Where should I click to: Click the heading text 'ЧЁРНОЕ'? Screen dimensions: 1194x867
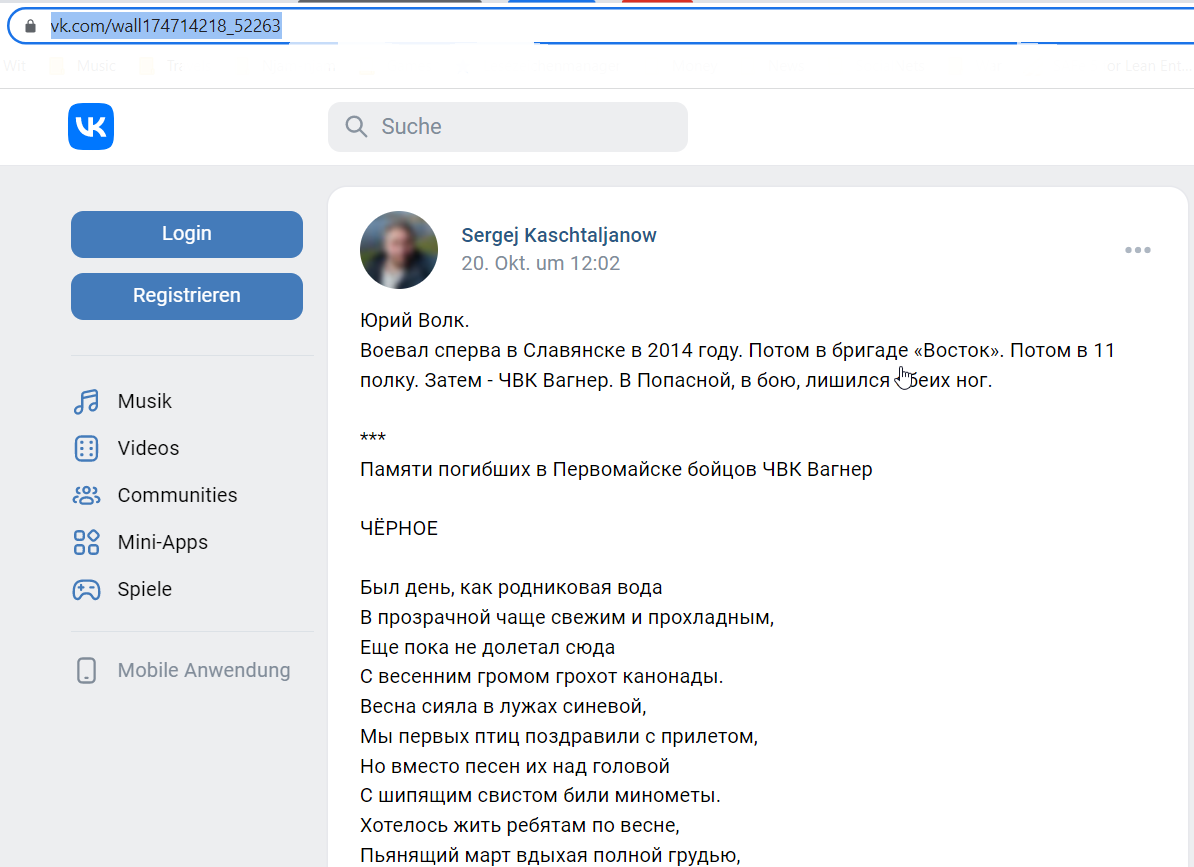pyautogui.click(x=399, y=528)
